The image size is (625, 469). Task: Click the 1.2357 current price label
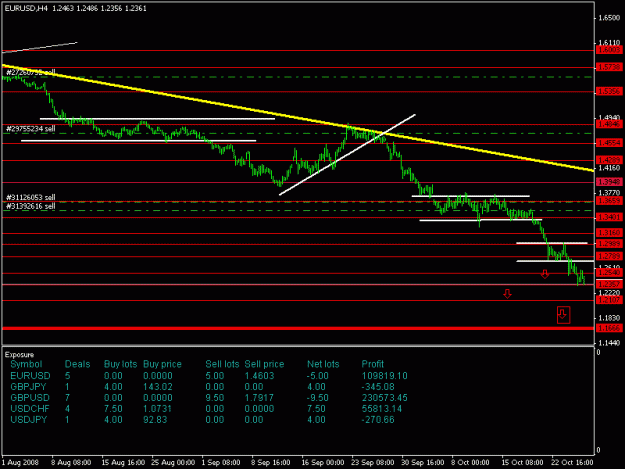click(609, 284)
